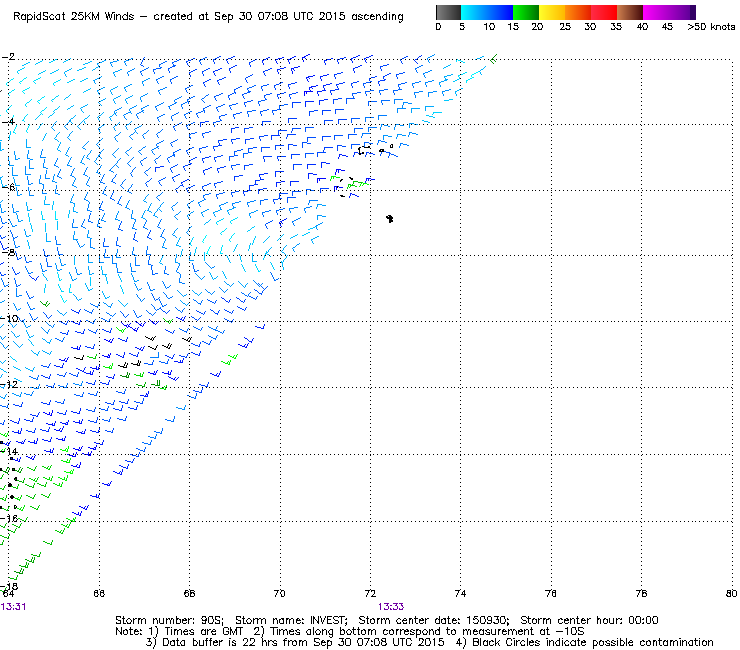740x650 pixels.
Task: Click longitude axis label 70
Action: coord(279,593)
